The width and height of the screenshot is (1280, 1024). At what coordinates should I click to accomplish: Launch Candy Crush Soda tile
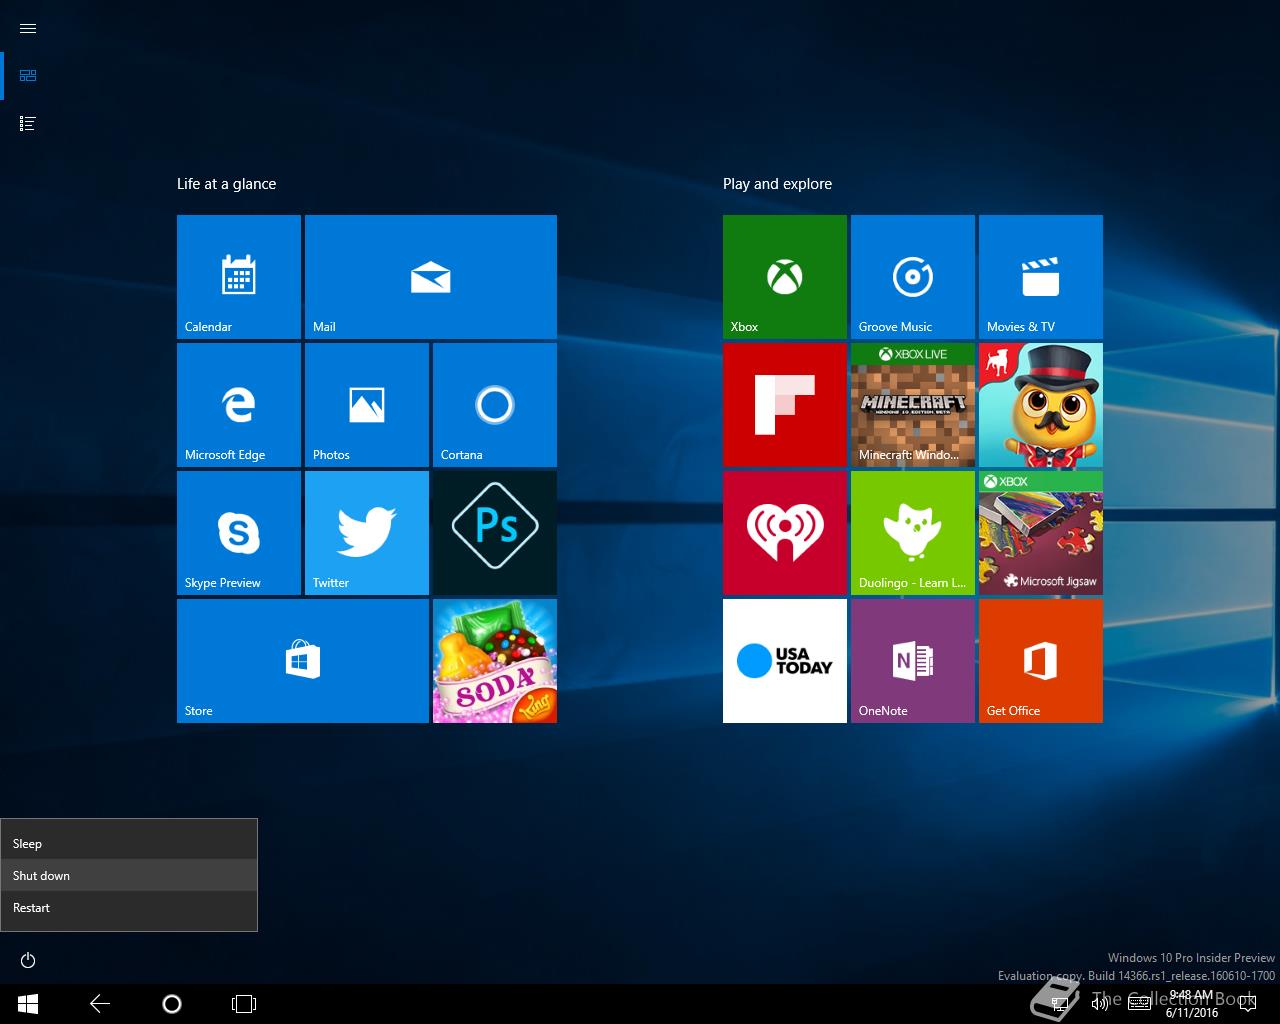pyautogui.click(x=495, y=661)
